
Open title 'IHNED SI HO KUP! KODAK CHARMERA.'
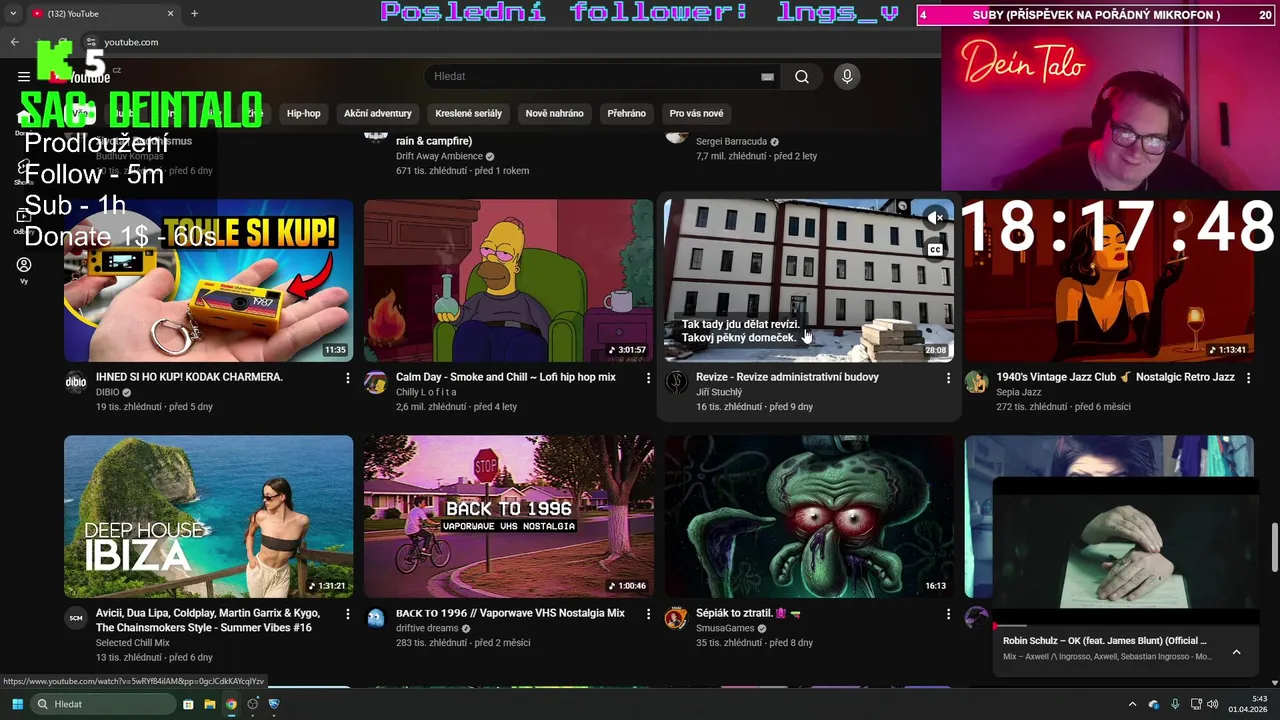pos(189,377)
